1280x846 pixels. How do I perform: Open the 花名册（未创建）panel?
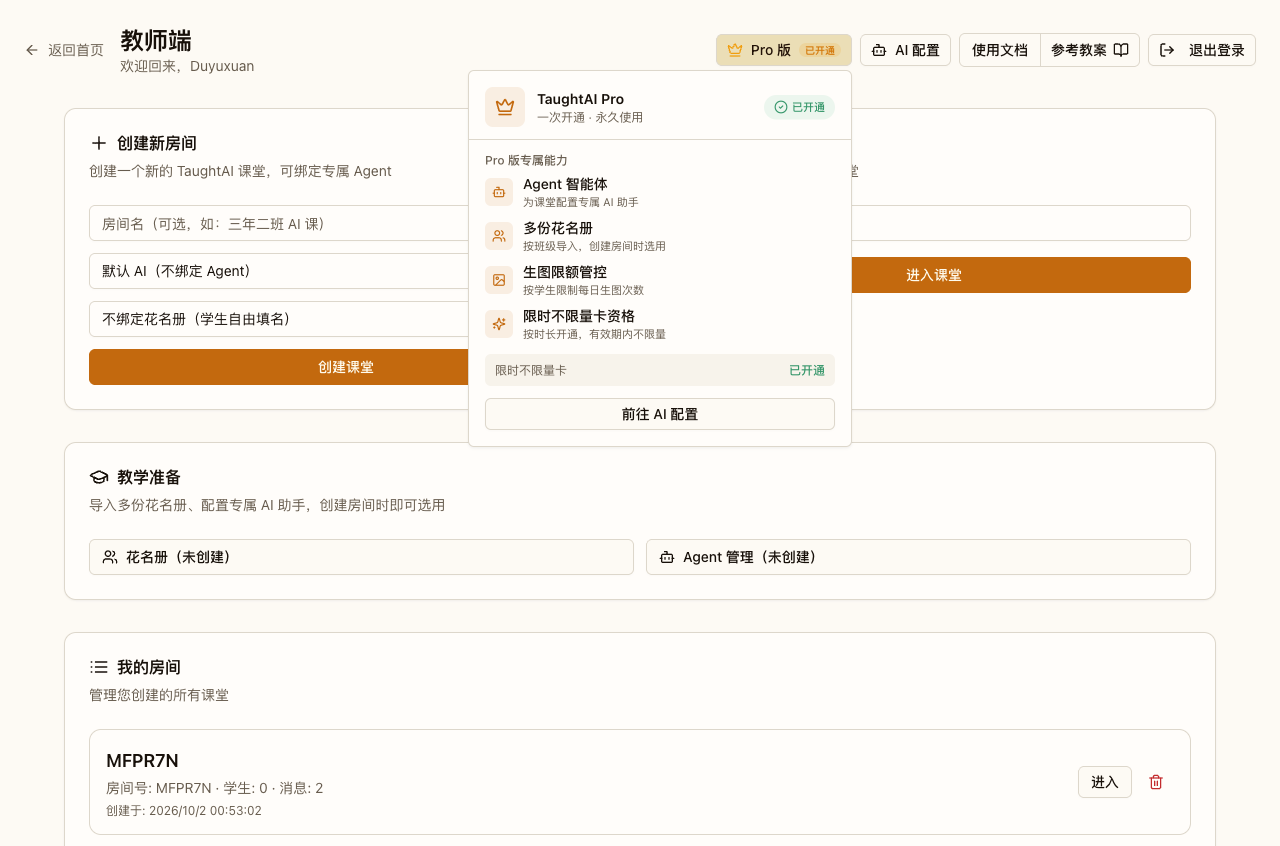[x=361, y=557]
